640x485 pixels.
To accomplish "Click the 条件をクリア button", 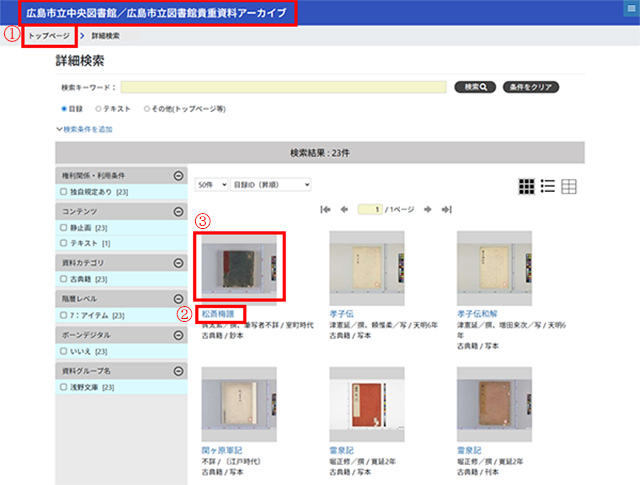I will [531, 87].
